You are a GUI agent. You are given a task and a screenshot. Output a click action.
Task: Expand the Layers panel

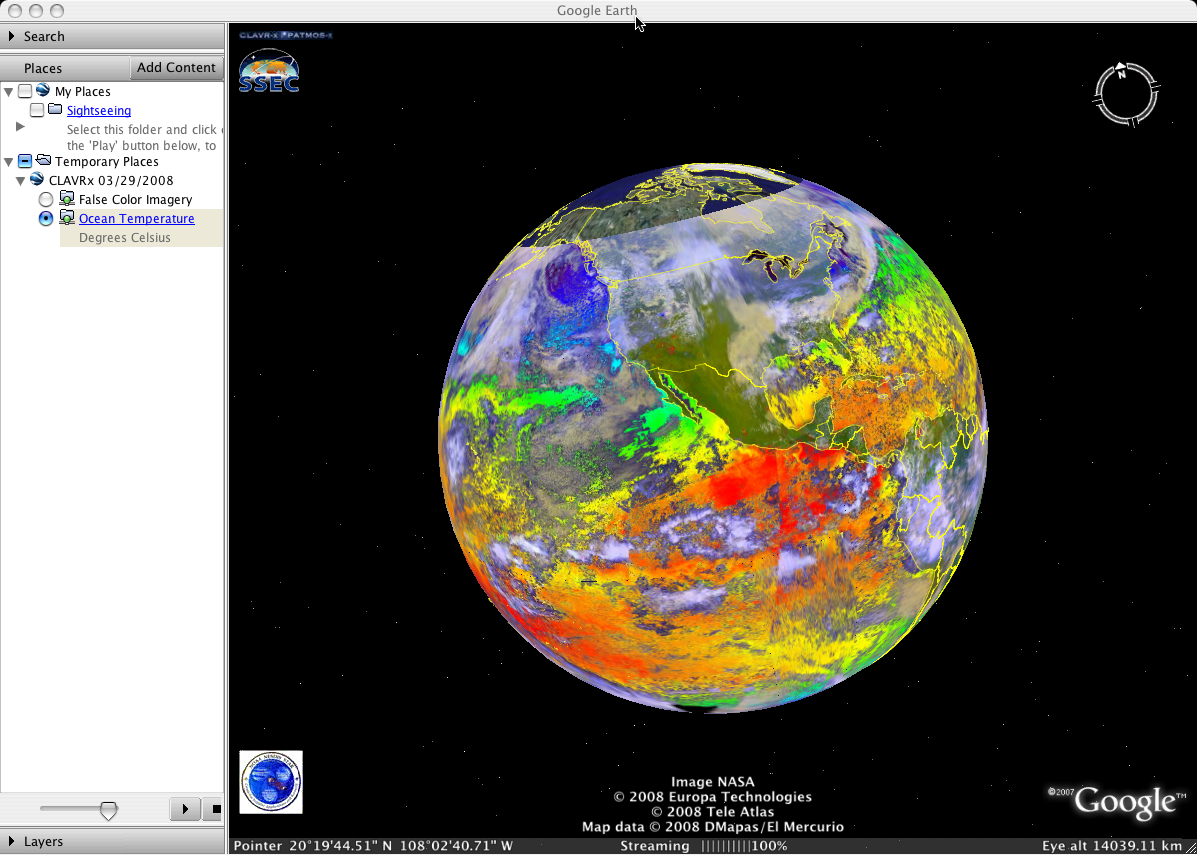click(11, 841)
